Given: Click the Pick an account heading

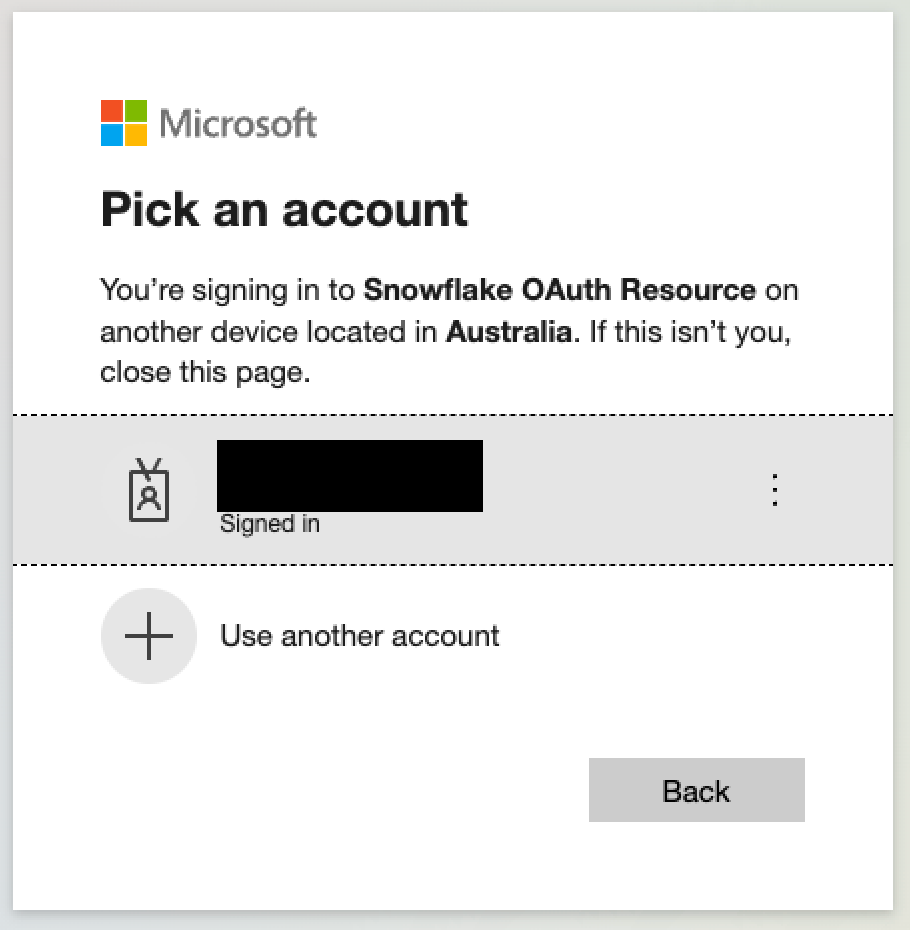Looking at the screenshot, I should pos(283,209).
